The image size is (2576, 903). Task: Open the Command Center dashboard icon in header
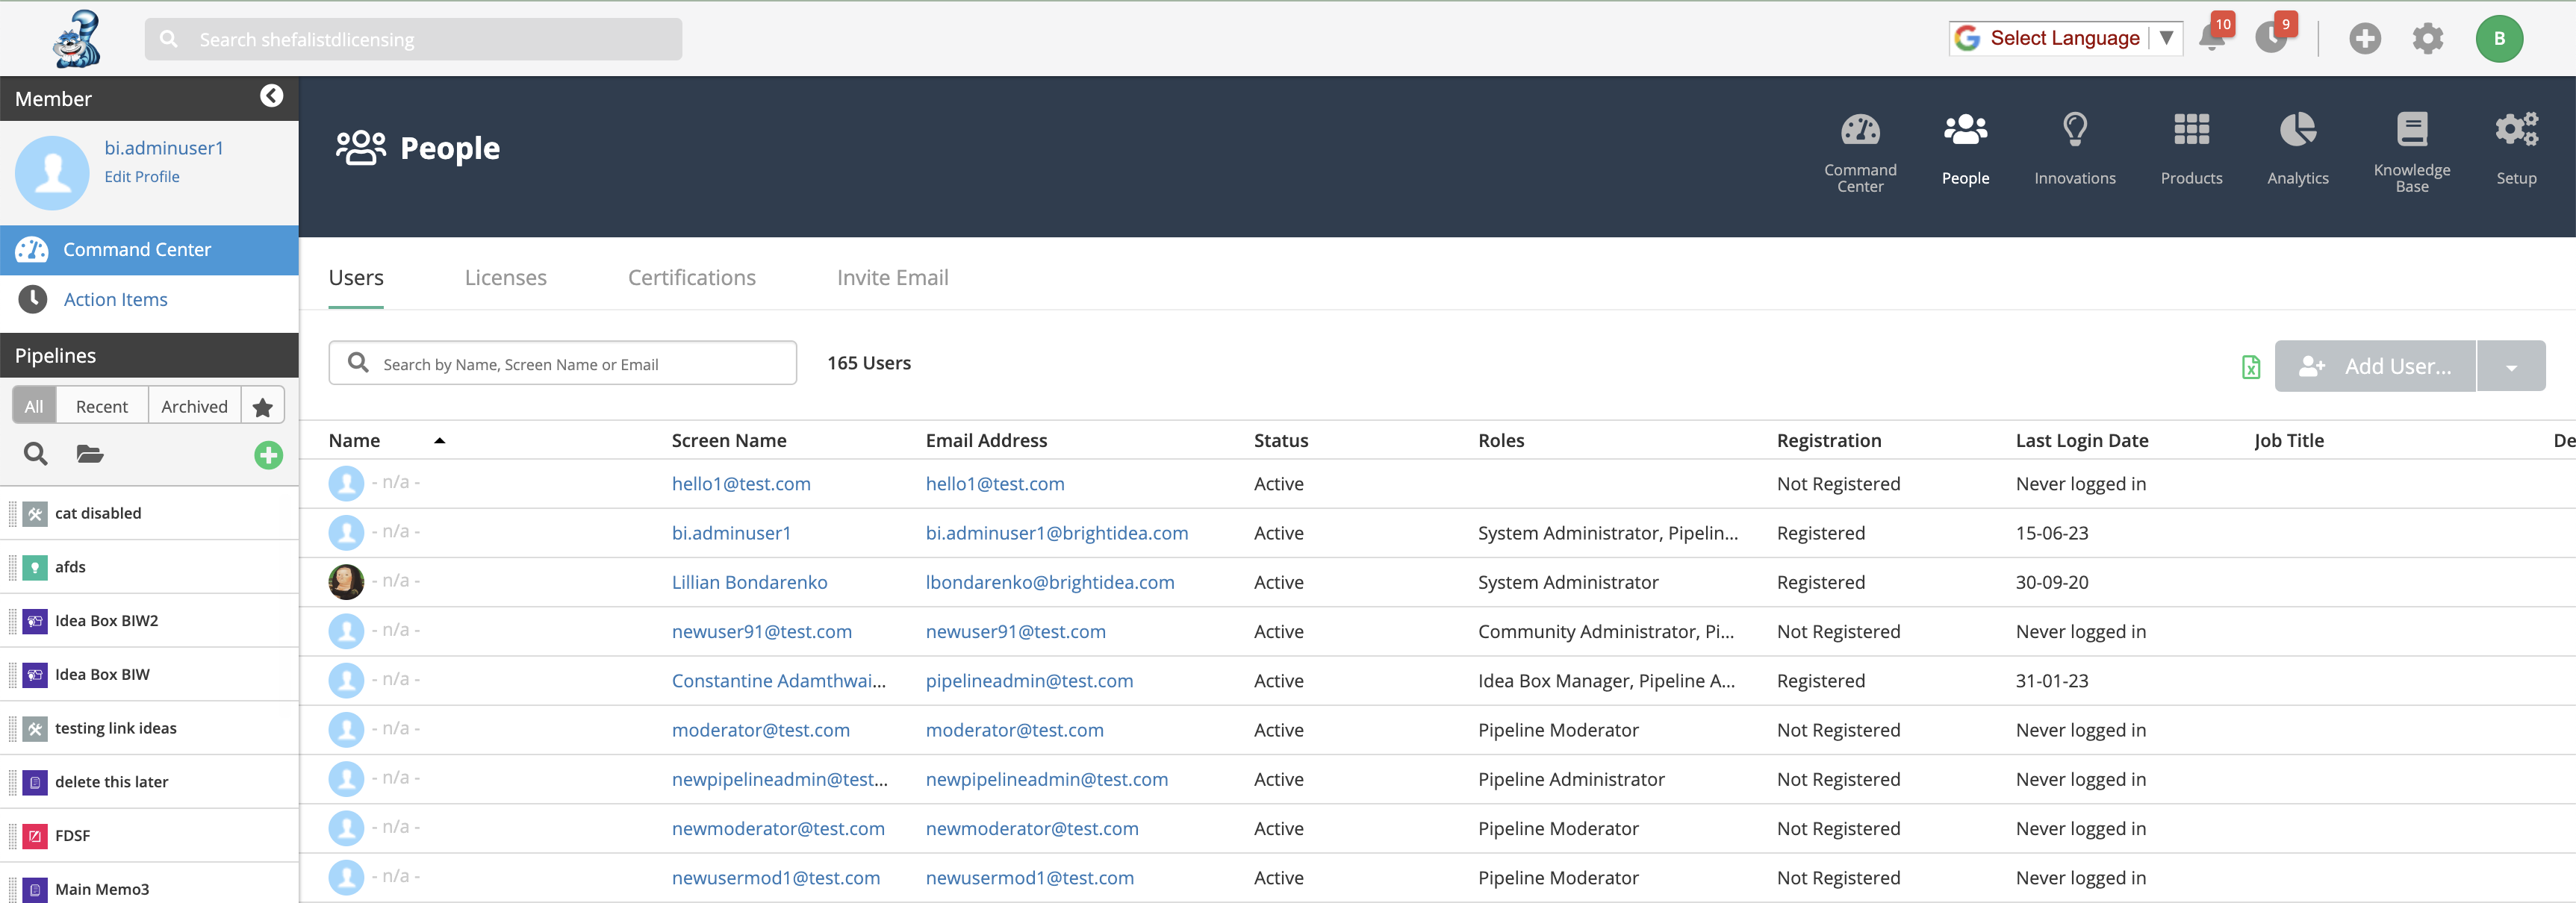pyautogui.click(x=1859, y=130)
